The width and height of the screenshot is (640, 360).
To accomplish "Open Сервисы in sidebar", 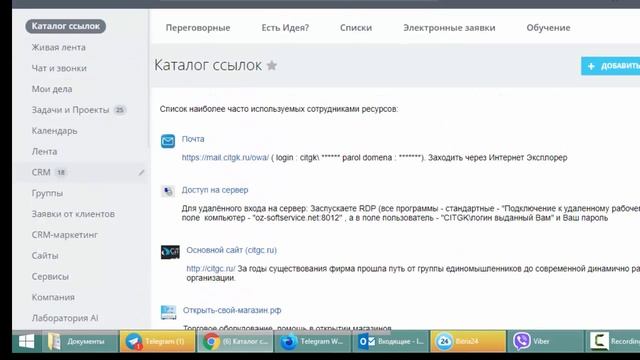I will click(50, 276).
